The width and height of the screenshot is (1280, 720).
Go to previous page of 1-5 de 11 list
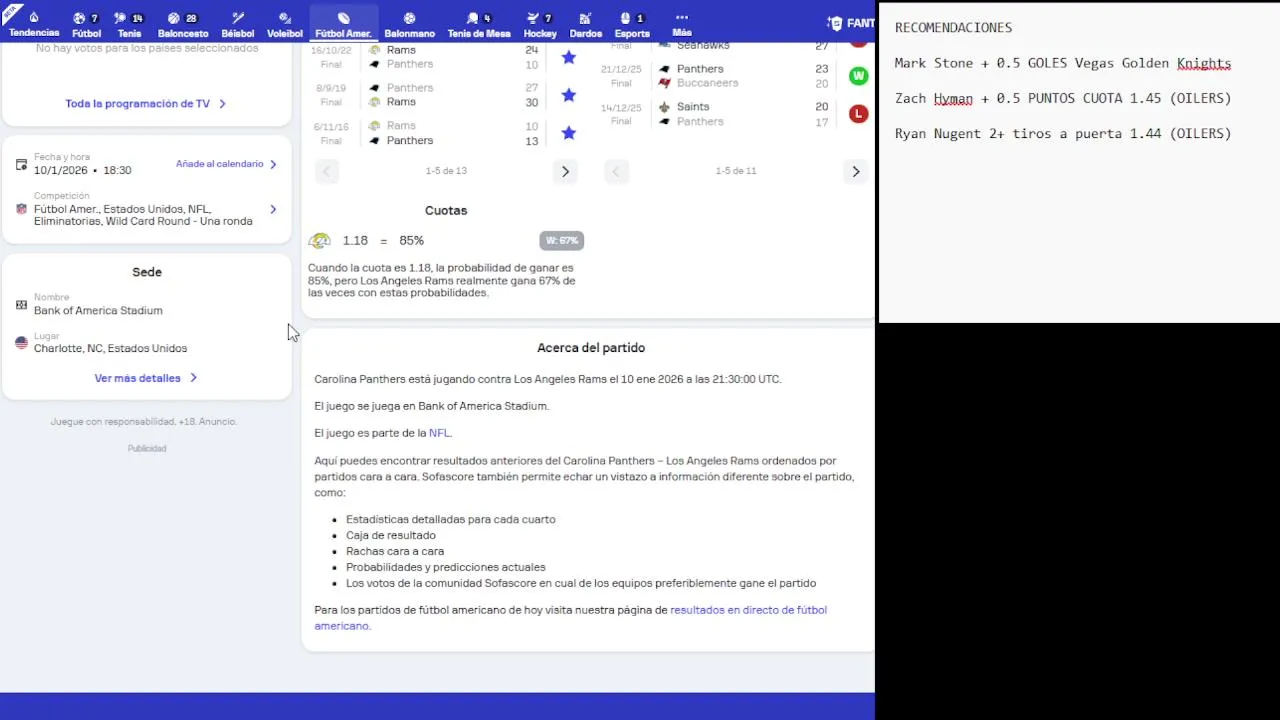click(x=616, y=171)
